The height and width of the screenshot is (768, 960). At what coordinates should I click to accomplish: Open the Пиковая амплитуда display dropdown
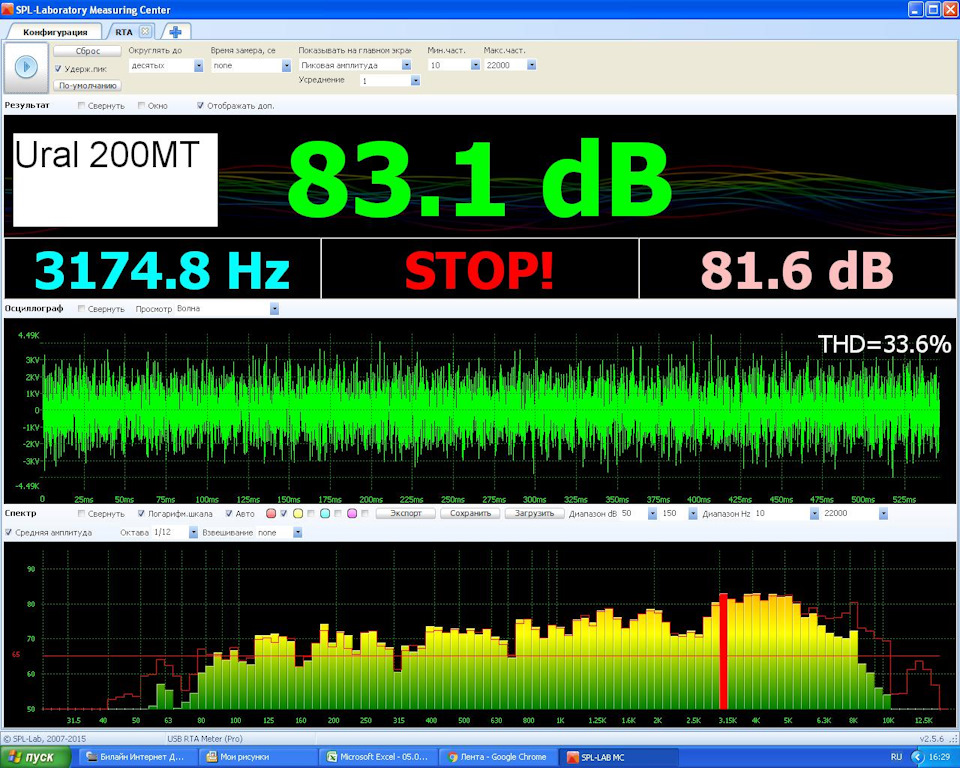(x=407, y=65)
